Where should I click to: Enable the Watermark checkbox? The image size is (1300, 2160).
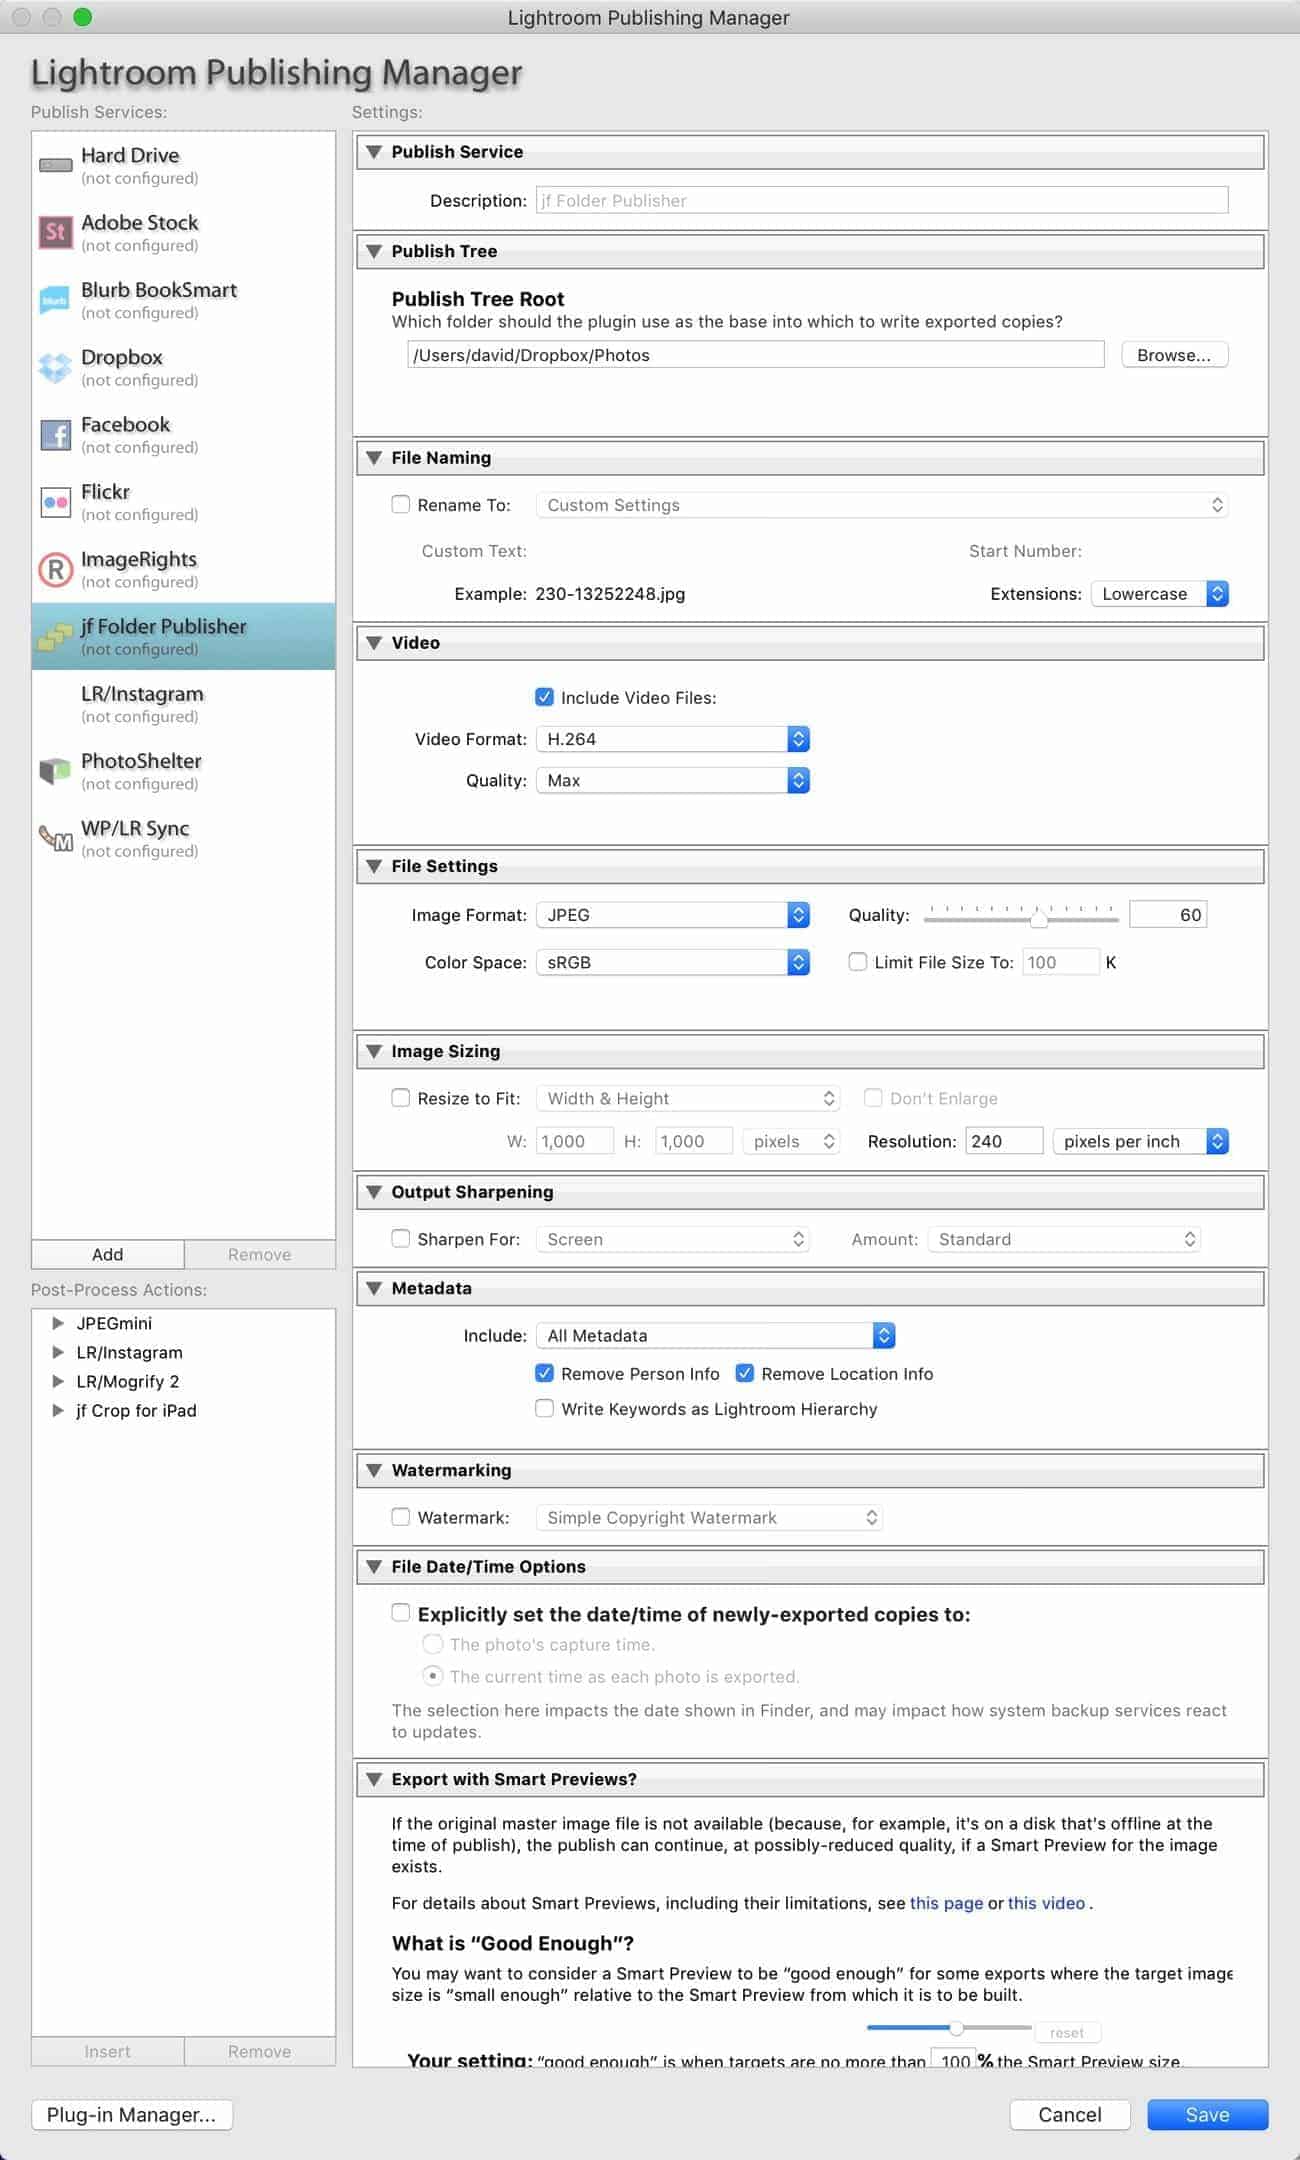tap(401, 1517)
